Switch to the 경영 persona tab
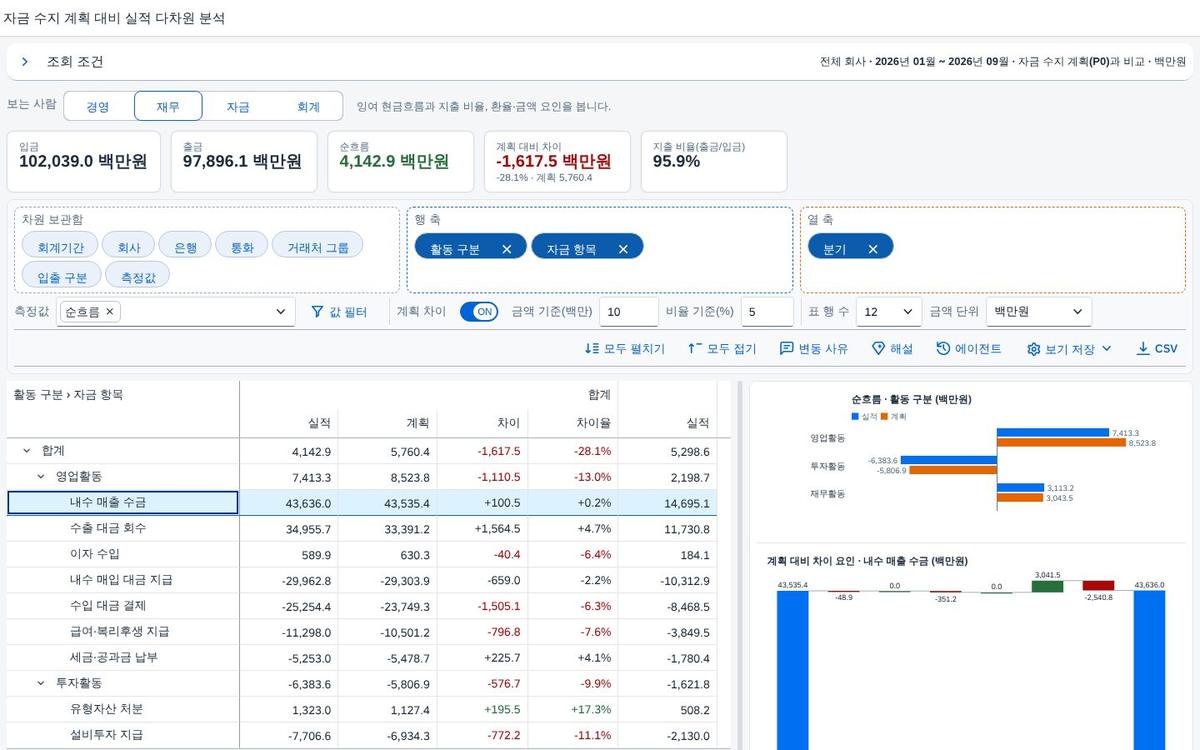This screenshot has width=1200, height=750. pyautogui.click(x=98, y=106)
